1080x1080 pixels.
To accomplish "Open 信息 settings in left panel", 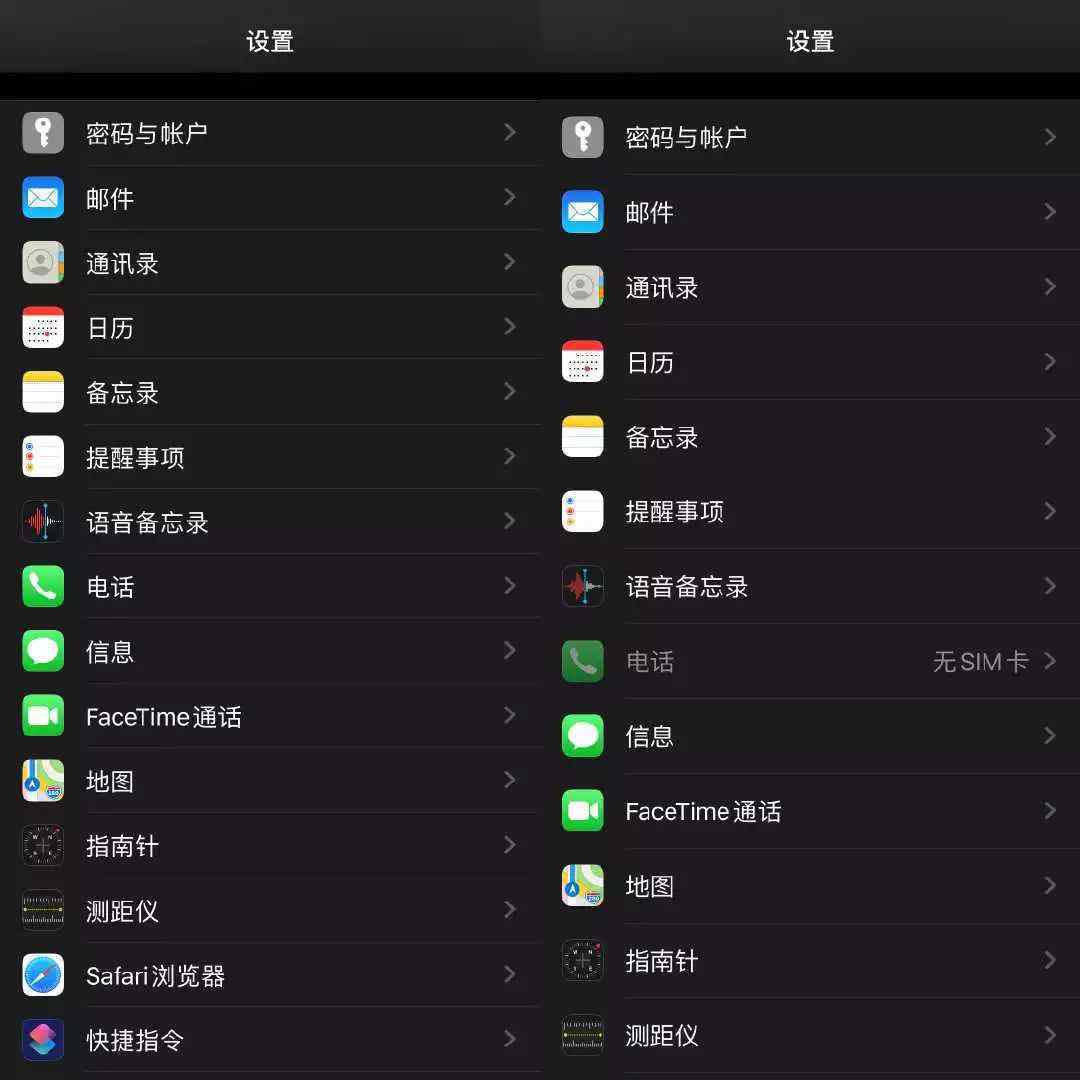I will 270,651.
